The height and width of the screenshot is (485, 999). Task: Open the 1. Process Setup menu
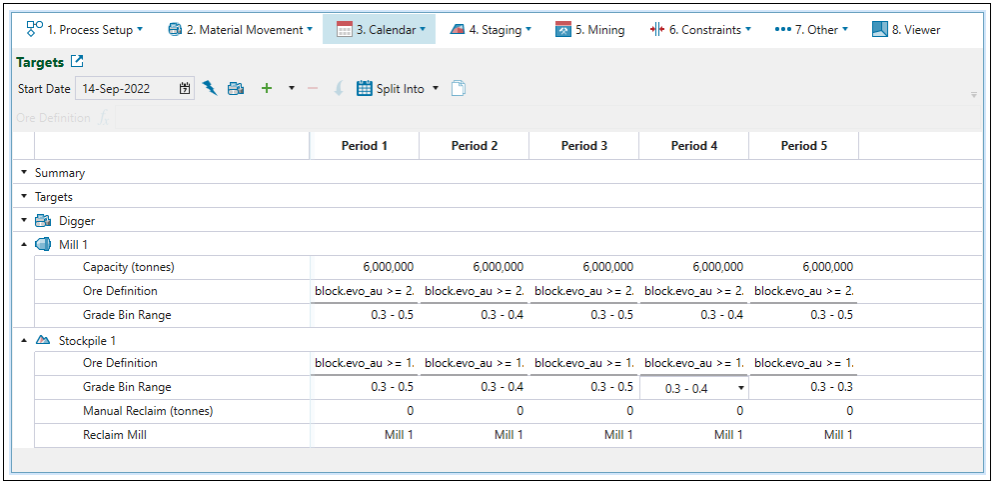click(85, 29)
